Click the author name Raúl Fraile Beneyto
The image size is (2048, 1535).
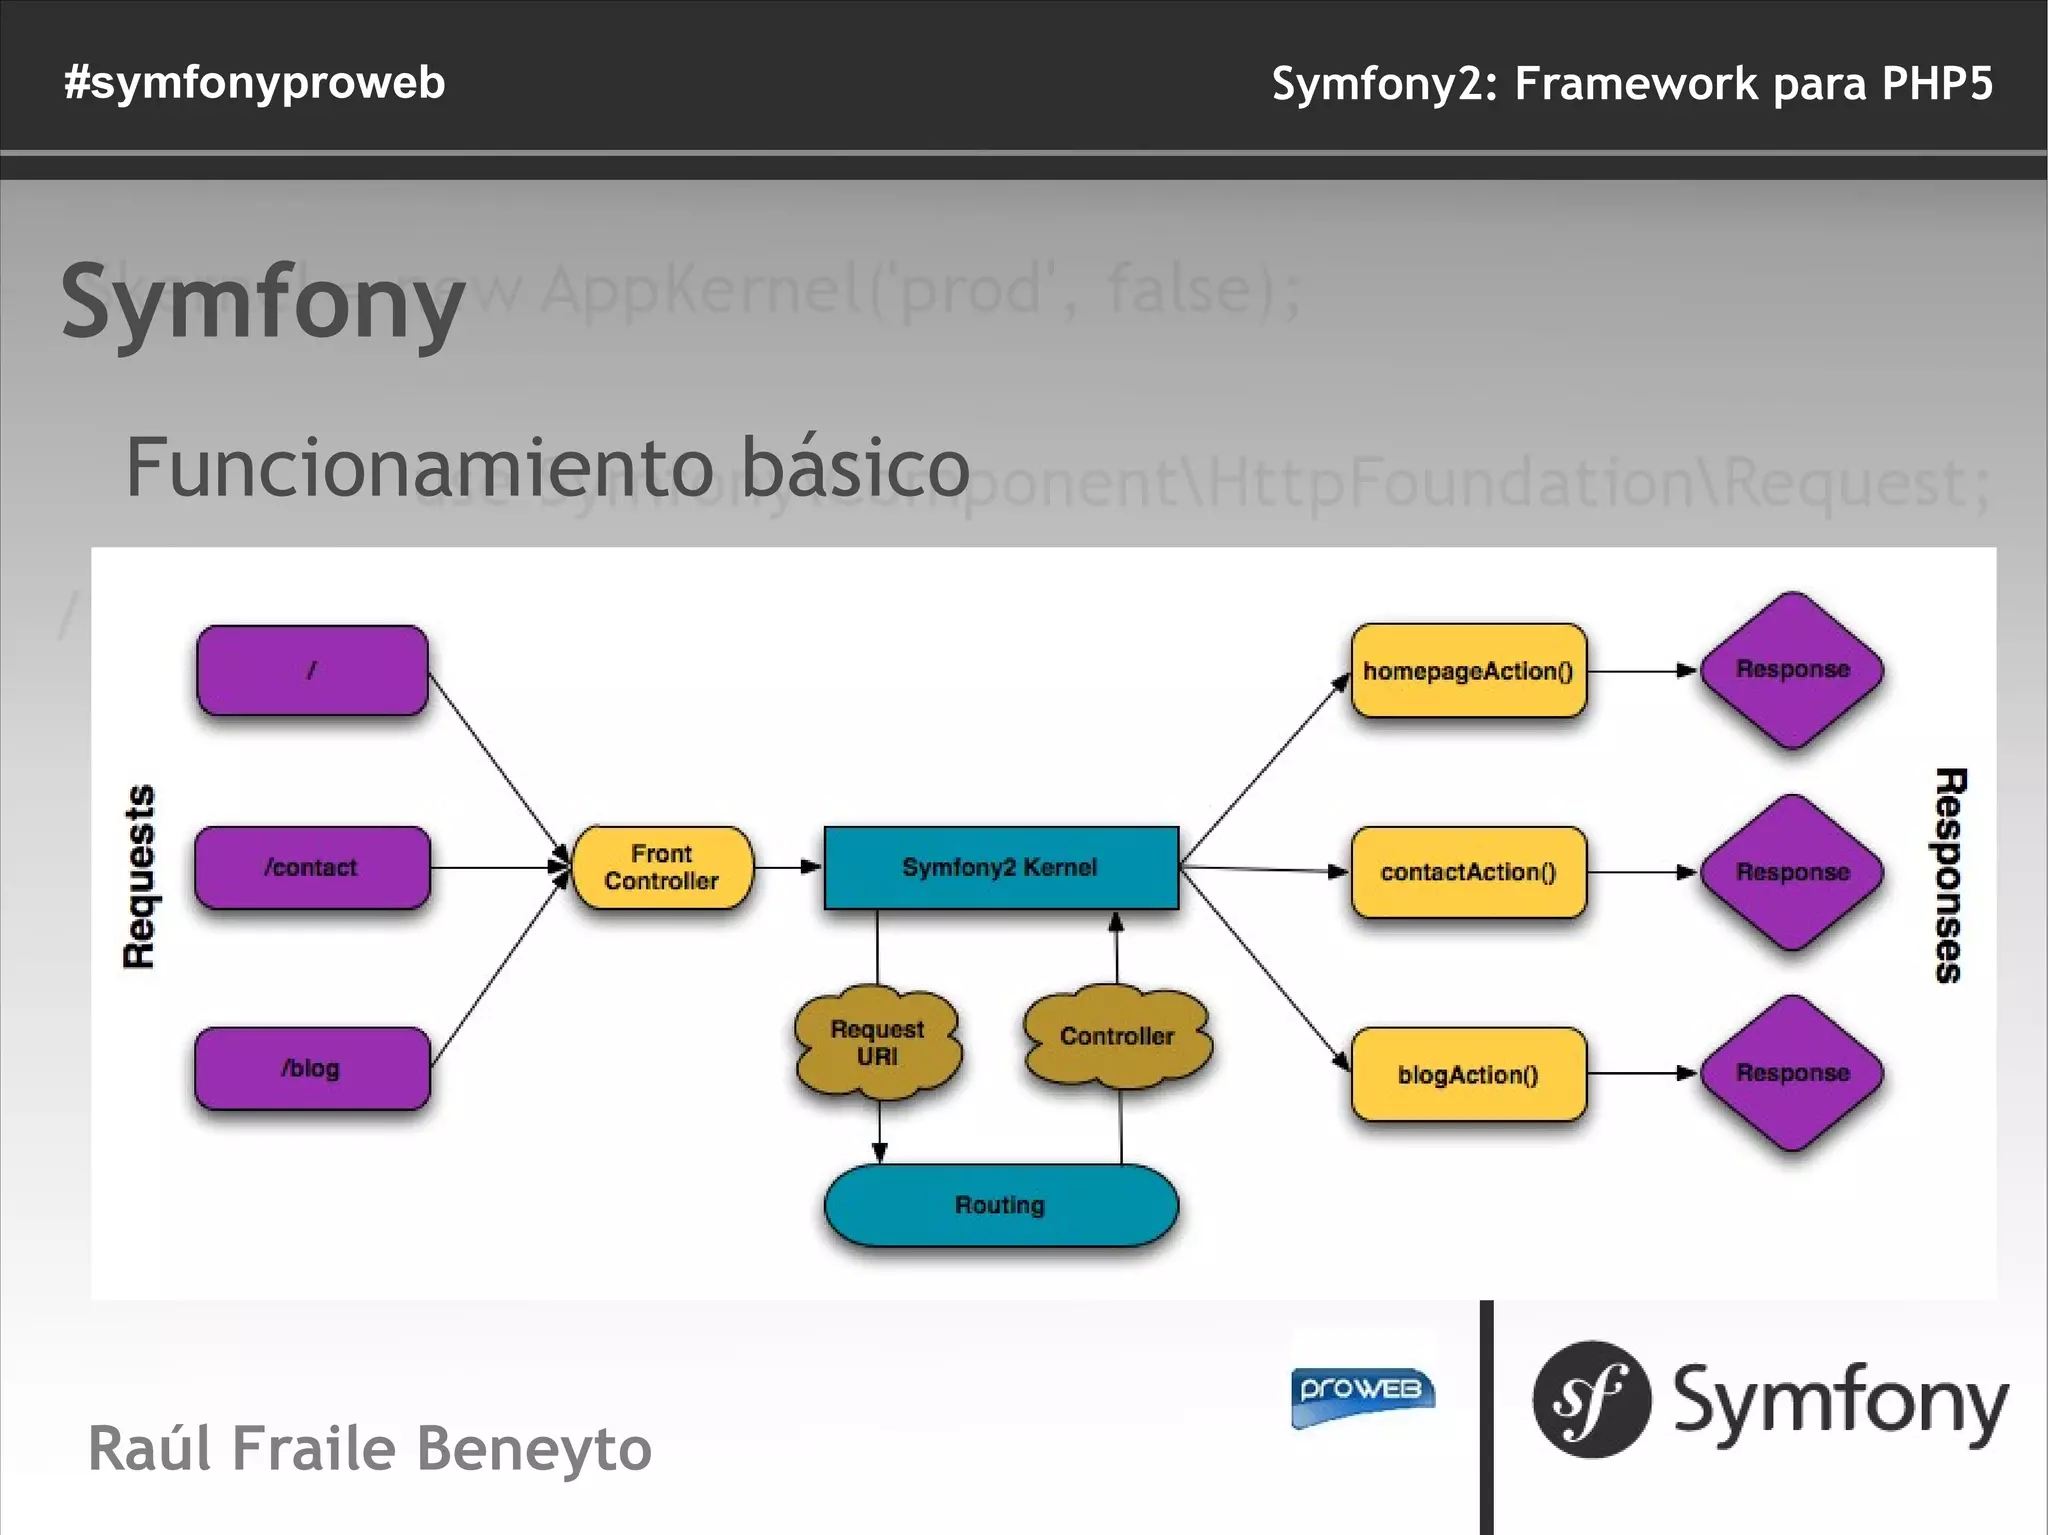370,1448
